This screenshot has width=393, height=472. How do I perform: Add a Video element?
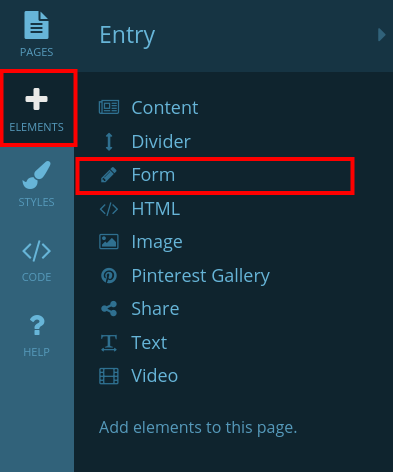click(x=154, y=376)
